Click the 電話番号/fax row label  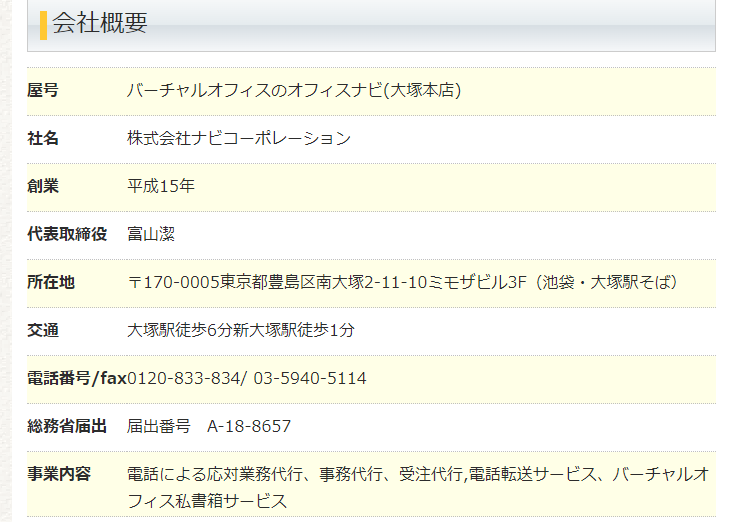click(x=77, y=378)
